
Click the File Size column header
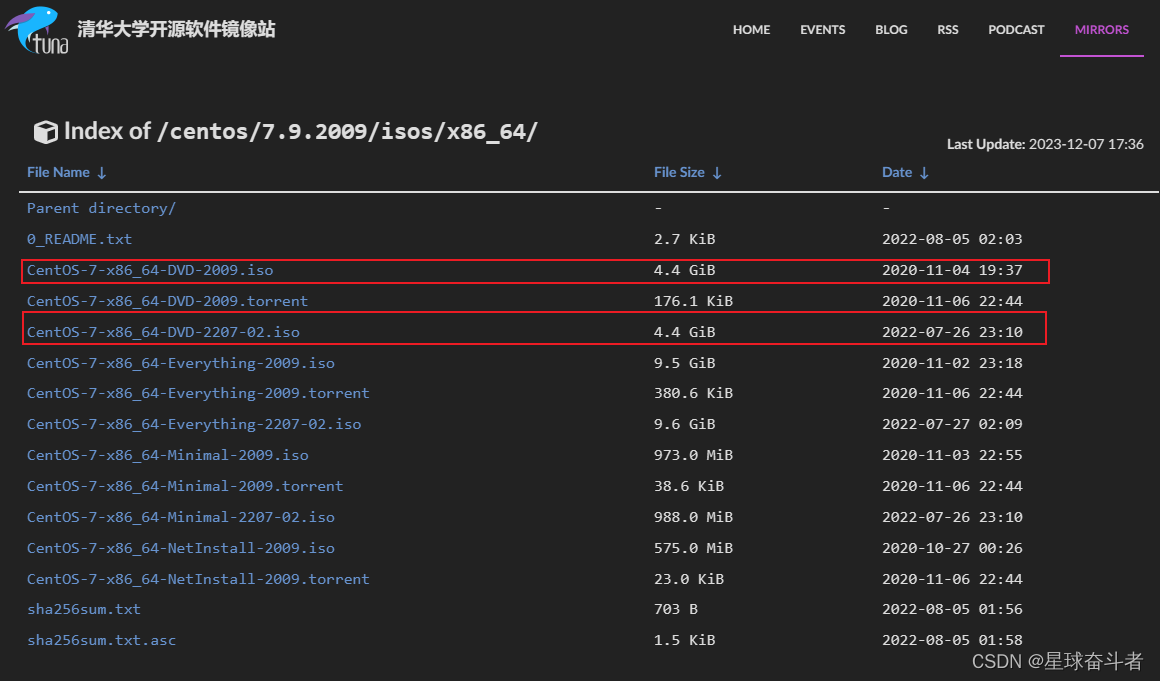pos(679,172)
